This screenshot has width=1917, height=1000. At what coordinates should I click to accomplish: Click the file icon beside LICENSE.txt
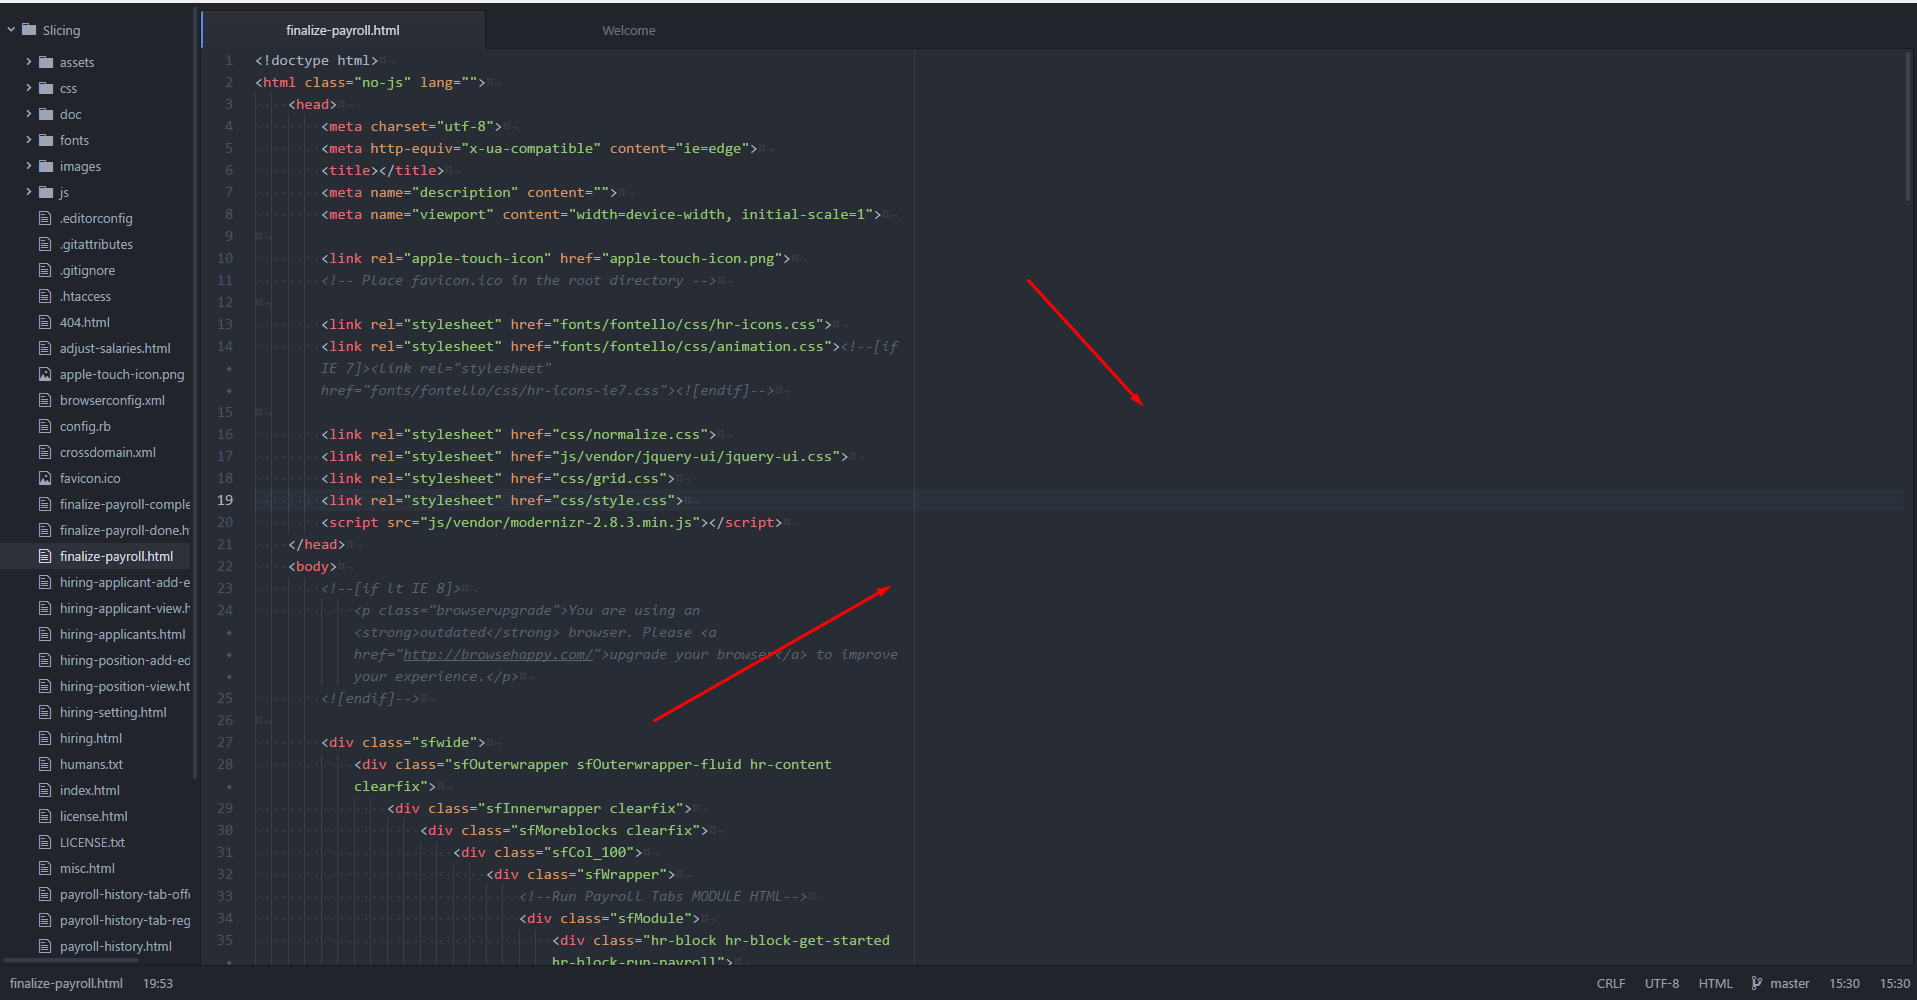[x=45, y=842]
